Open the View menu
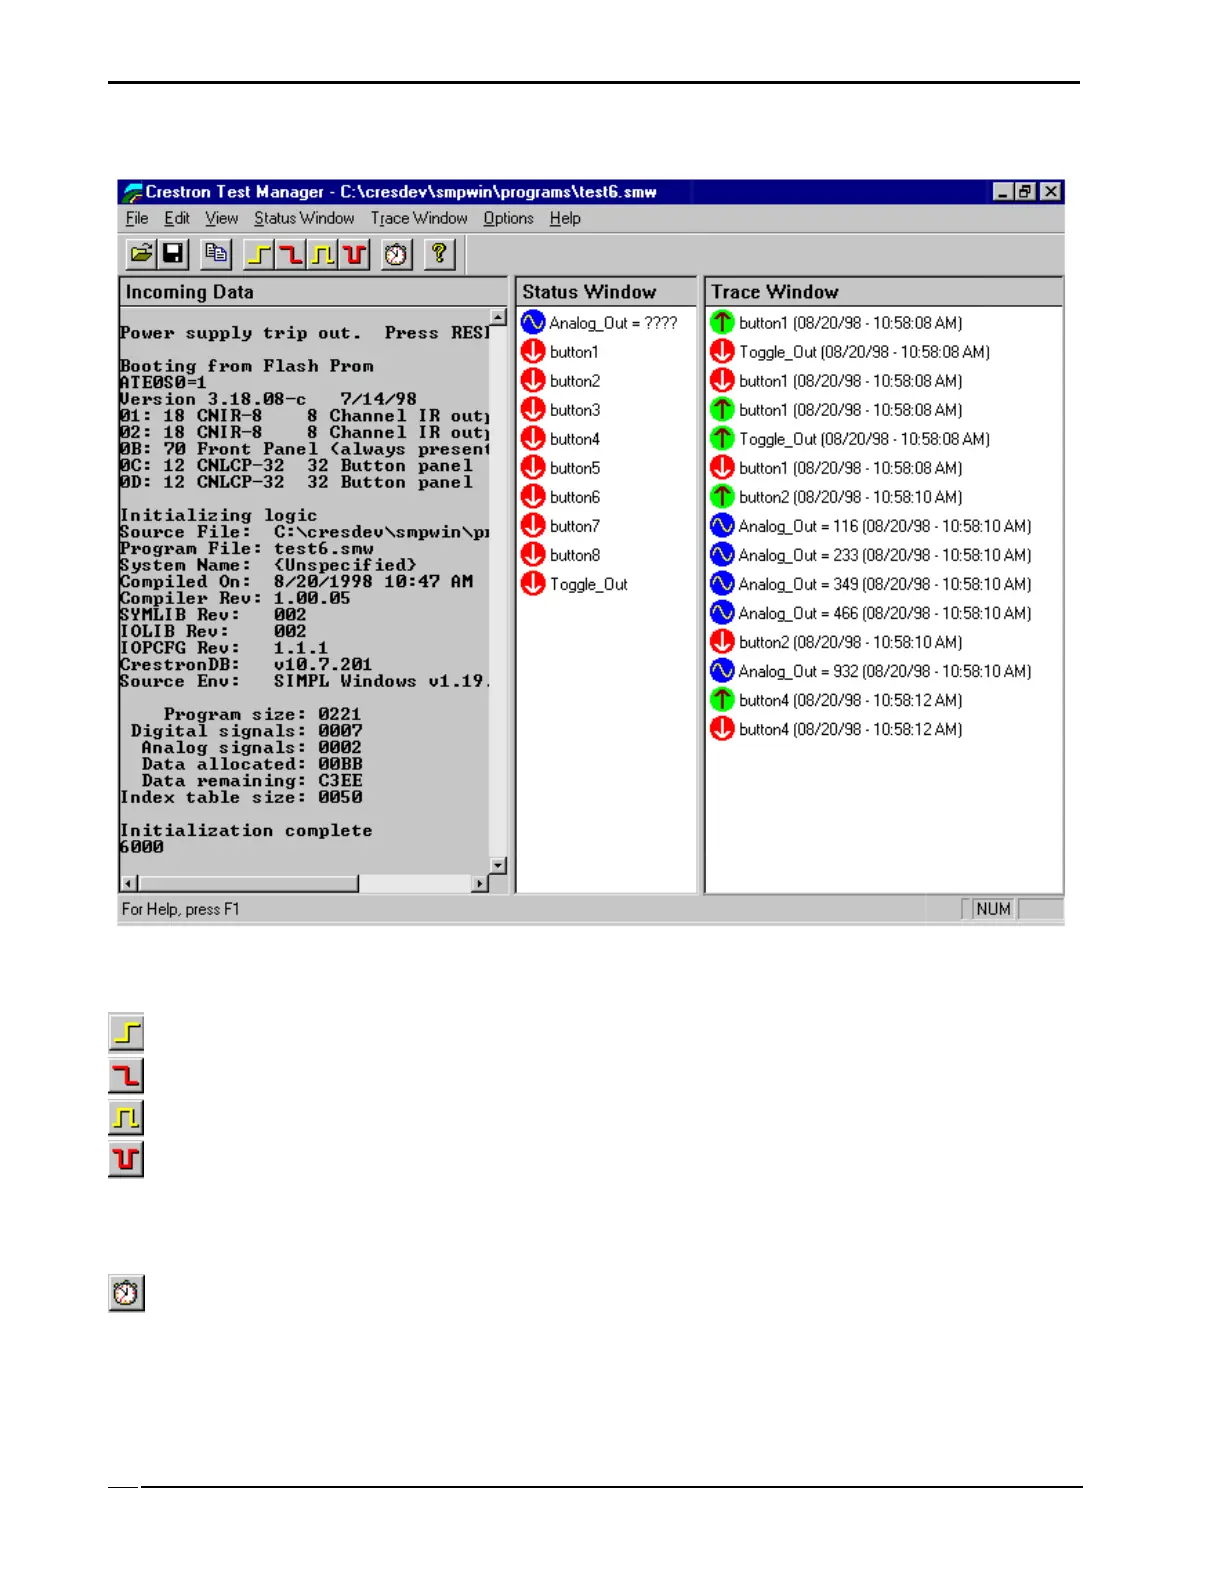 (x=222, y=218)
